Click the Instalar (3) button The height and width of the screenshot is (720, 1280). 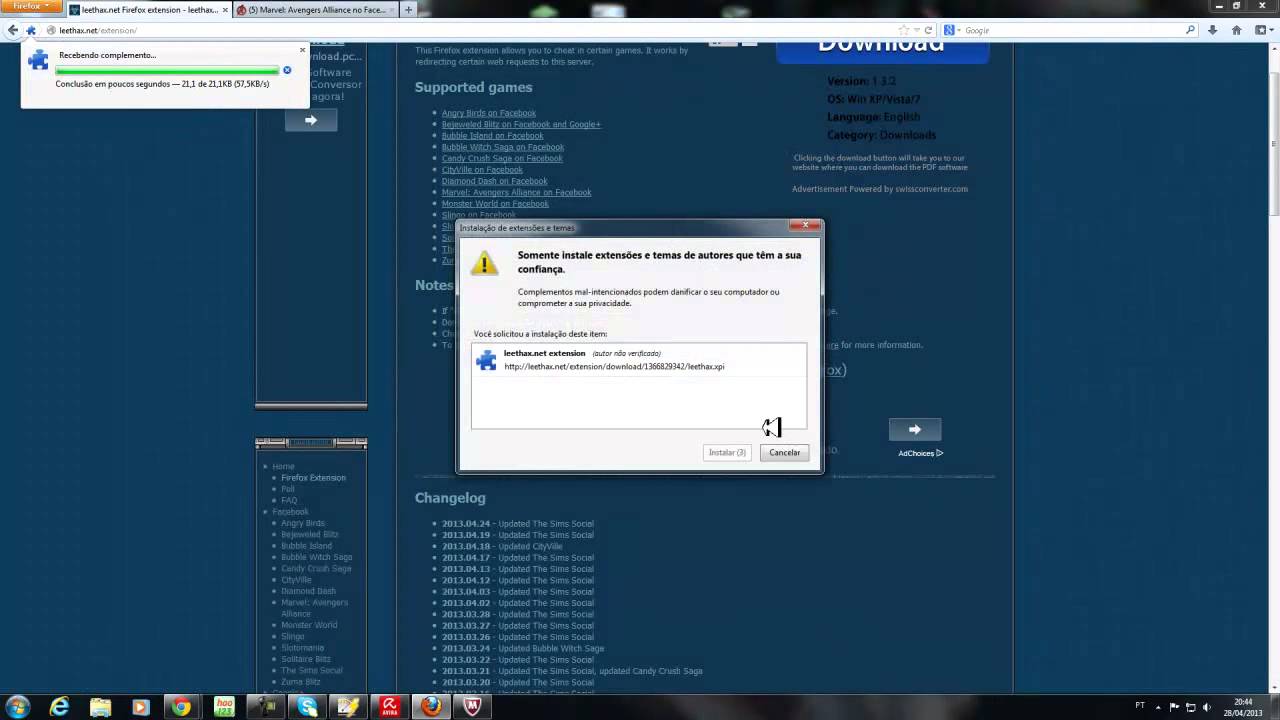pos(727,452)
